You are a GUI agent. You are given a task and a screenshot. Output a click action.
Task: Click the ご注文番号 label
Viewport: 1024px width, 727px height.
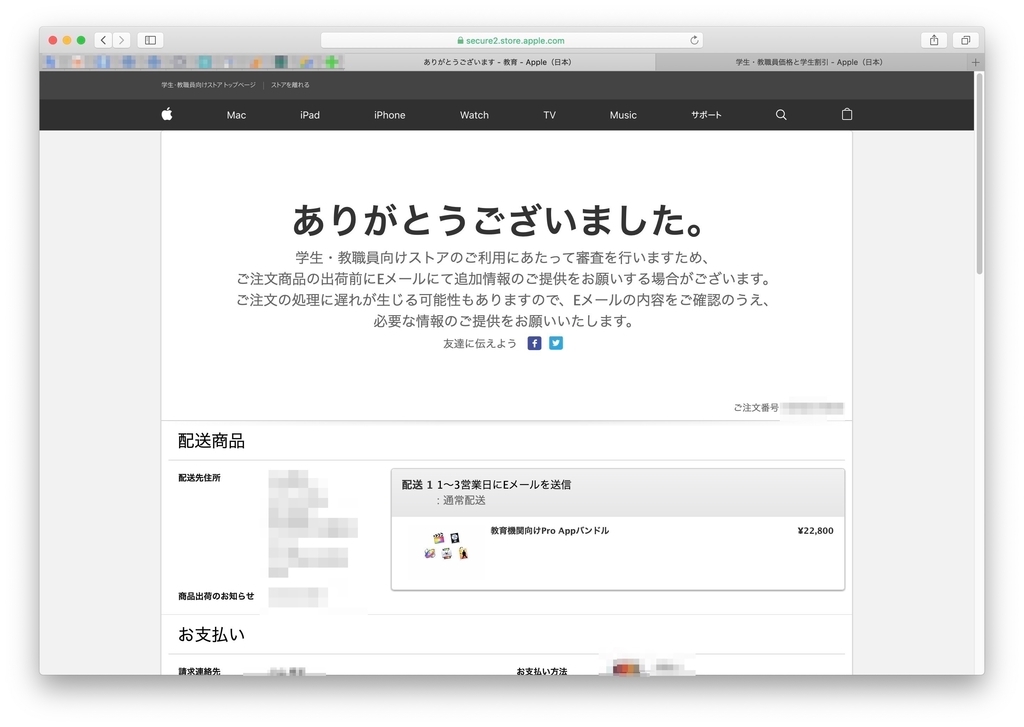click(x=756, y=408)
